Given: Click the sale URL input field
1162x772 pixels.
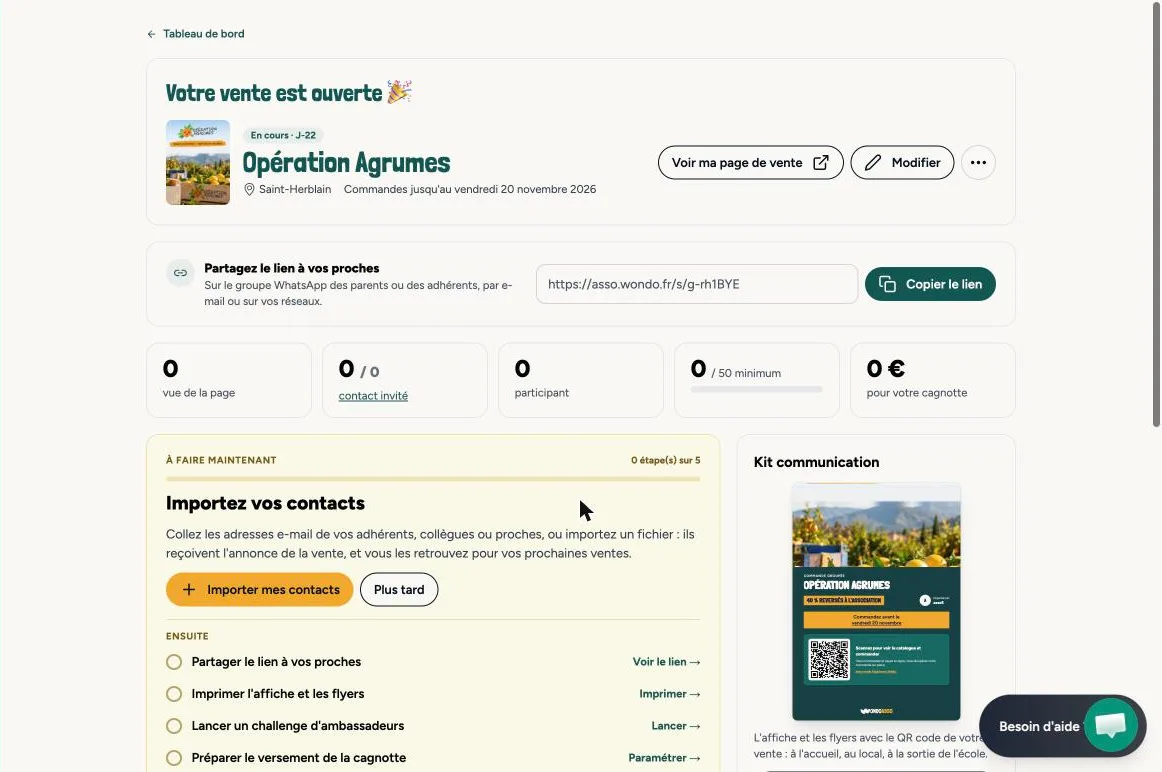Looking at the screenshot, I should pos(697,284).
